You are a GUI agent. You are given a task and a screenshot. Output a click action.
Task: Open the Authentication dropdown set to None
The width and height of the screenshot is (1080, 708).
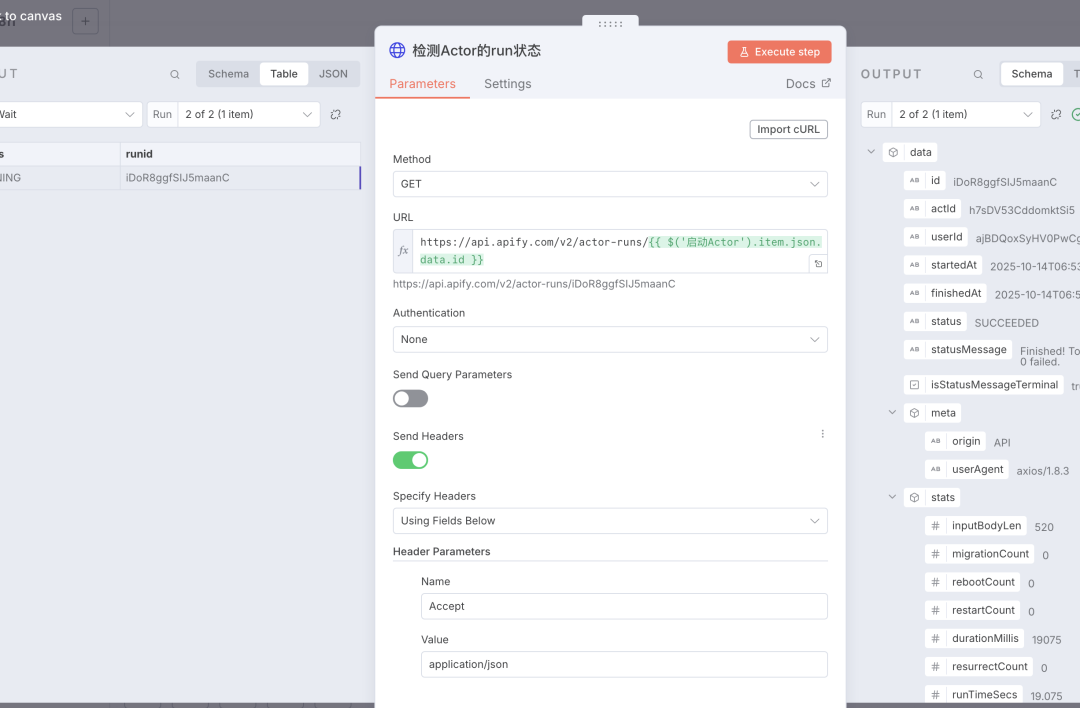coord(610,340)
